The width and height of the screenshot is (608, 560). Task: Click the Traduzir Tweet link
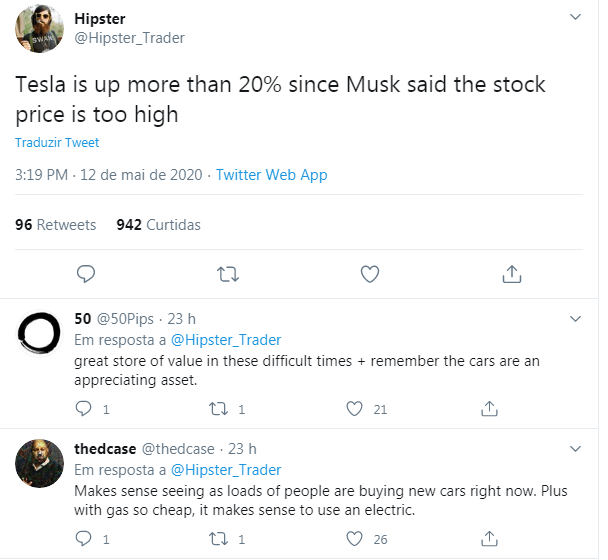(x=57, y=143)
